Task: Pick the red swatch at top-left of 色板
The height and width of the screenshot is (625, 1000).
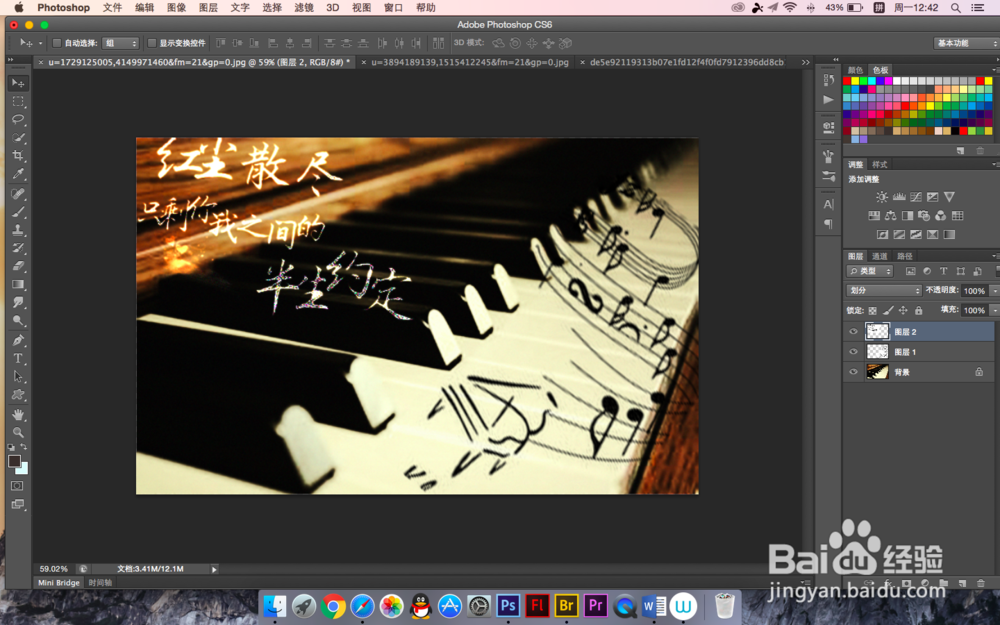Action: click(847, 81)
